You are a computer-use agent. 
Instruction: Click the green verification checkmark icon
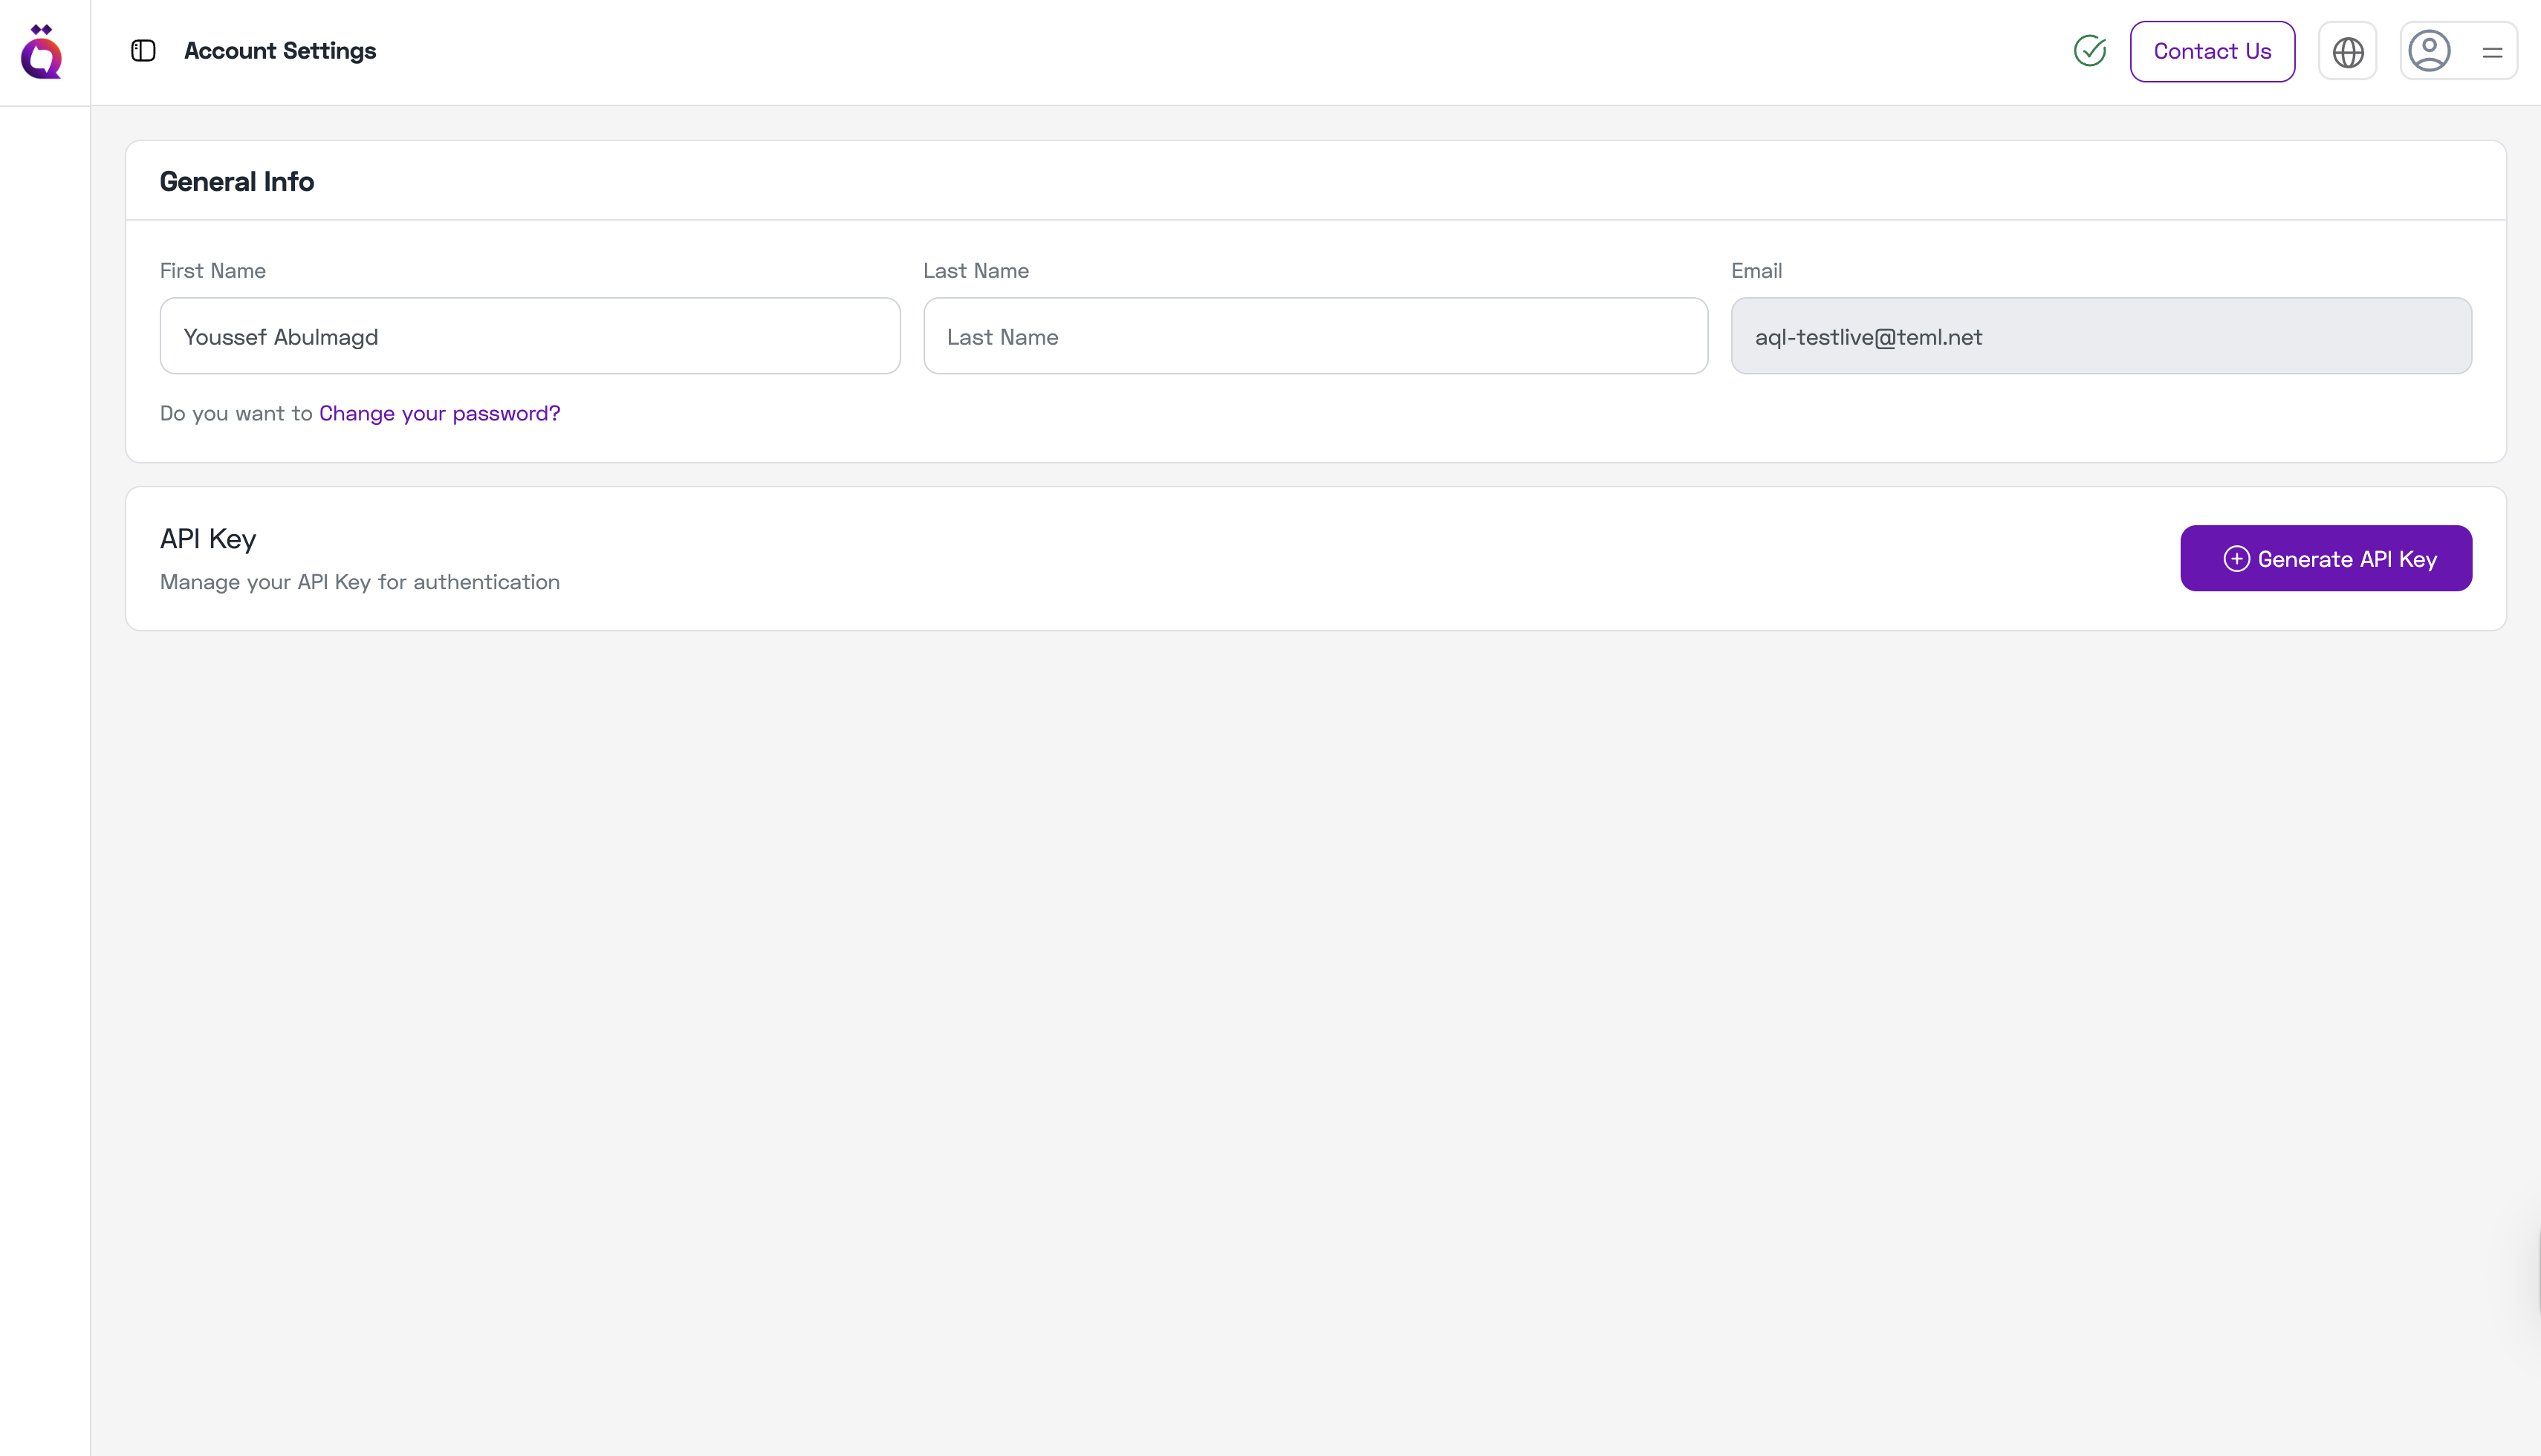tap(2090, 51)
